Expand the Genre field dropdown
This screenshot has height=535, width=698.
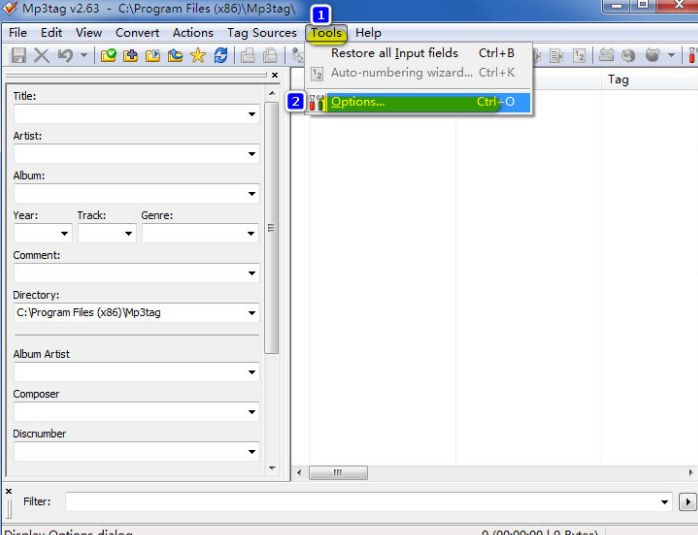(x=252, y=234)
